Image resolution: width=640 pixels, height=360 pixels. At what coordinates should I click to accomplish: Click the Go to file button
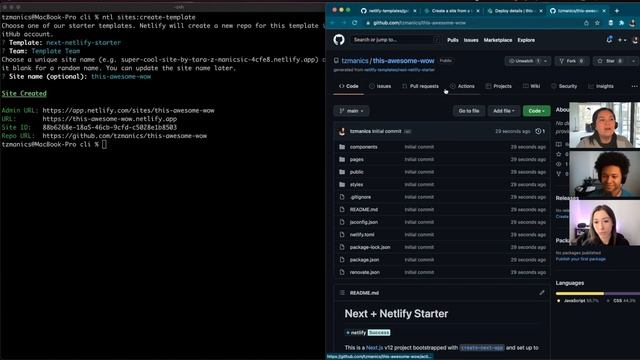tap(469, 111)
